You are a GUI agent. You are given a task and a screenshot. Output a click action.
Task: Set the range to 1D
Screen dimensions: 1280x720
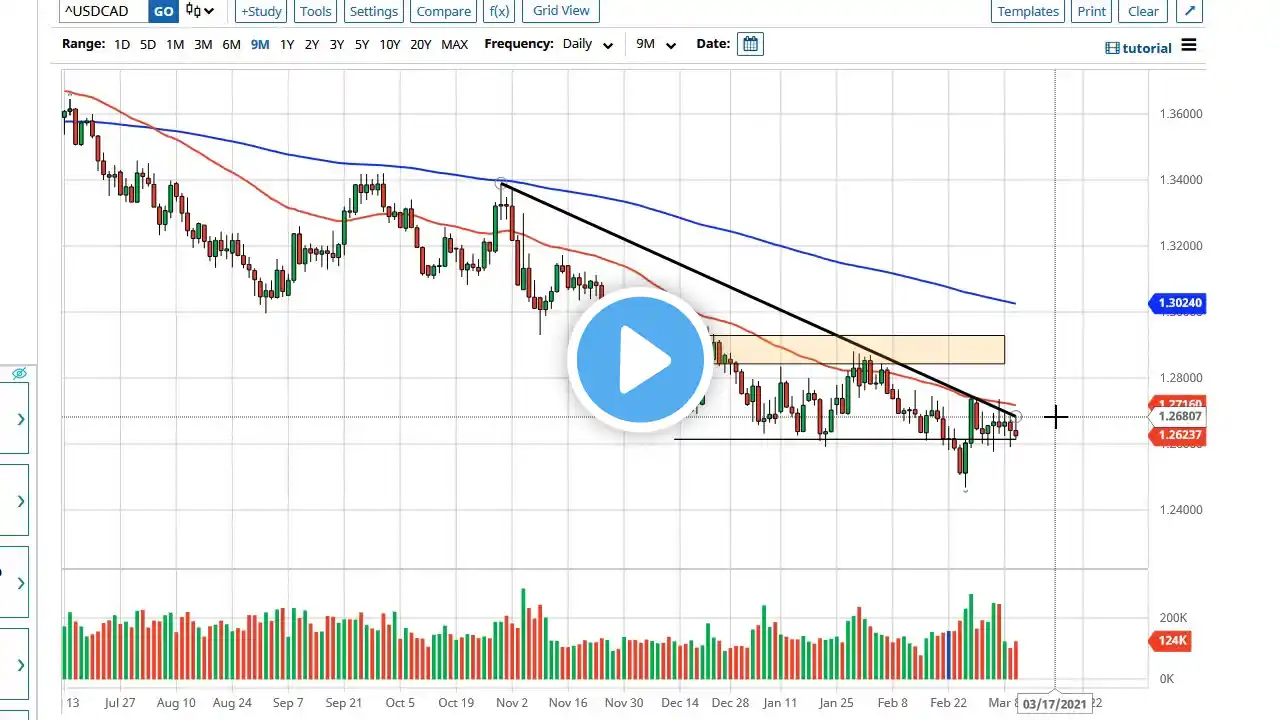122,44
